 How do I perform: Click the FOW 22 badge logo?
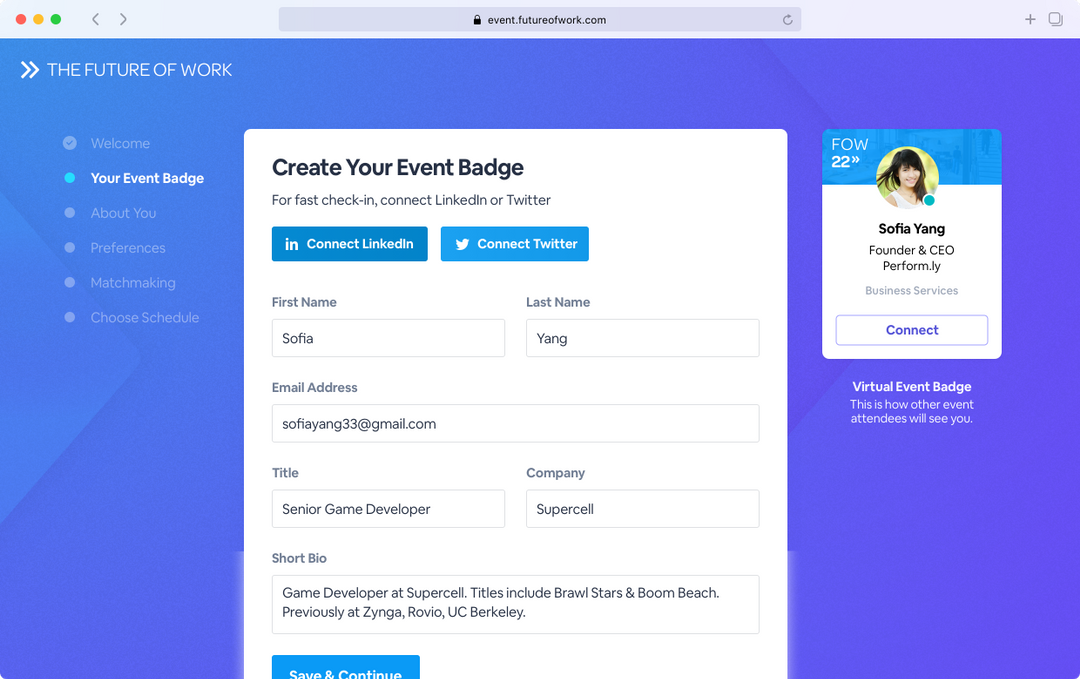(849, 153)
